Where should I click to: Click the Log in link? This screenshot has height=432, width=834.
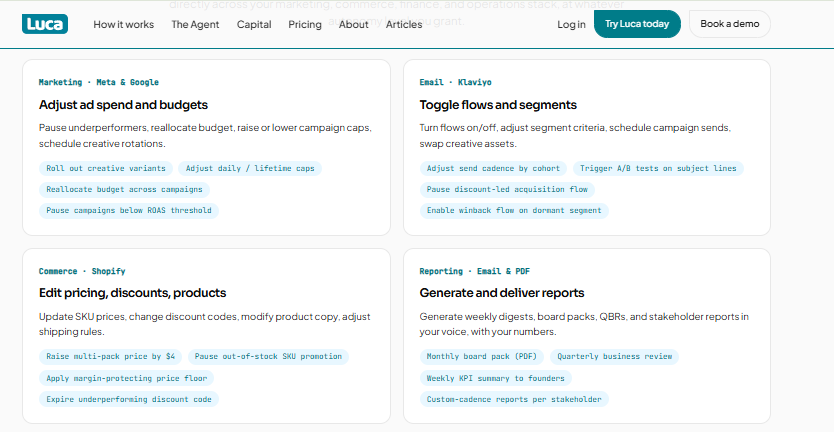[571, 24]
